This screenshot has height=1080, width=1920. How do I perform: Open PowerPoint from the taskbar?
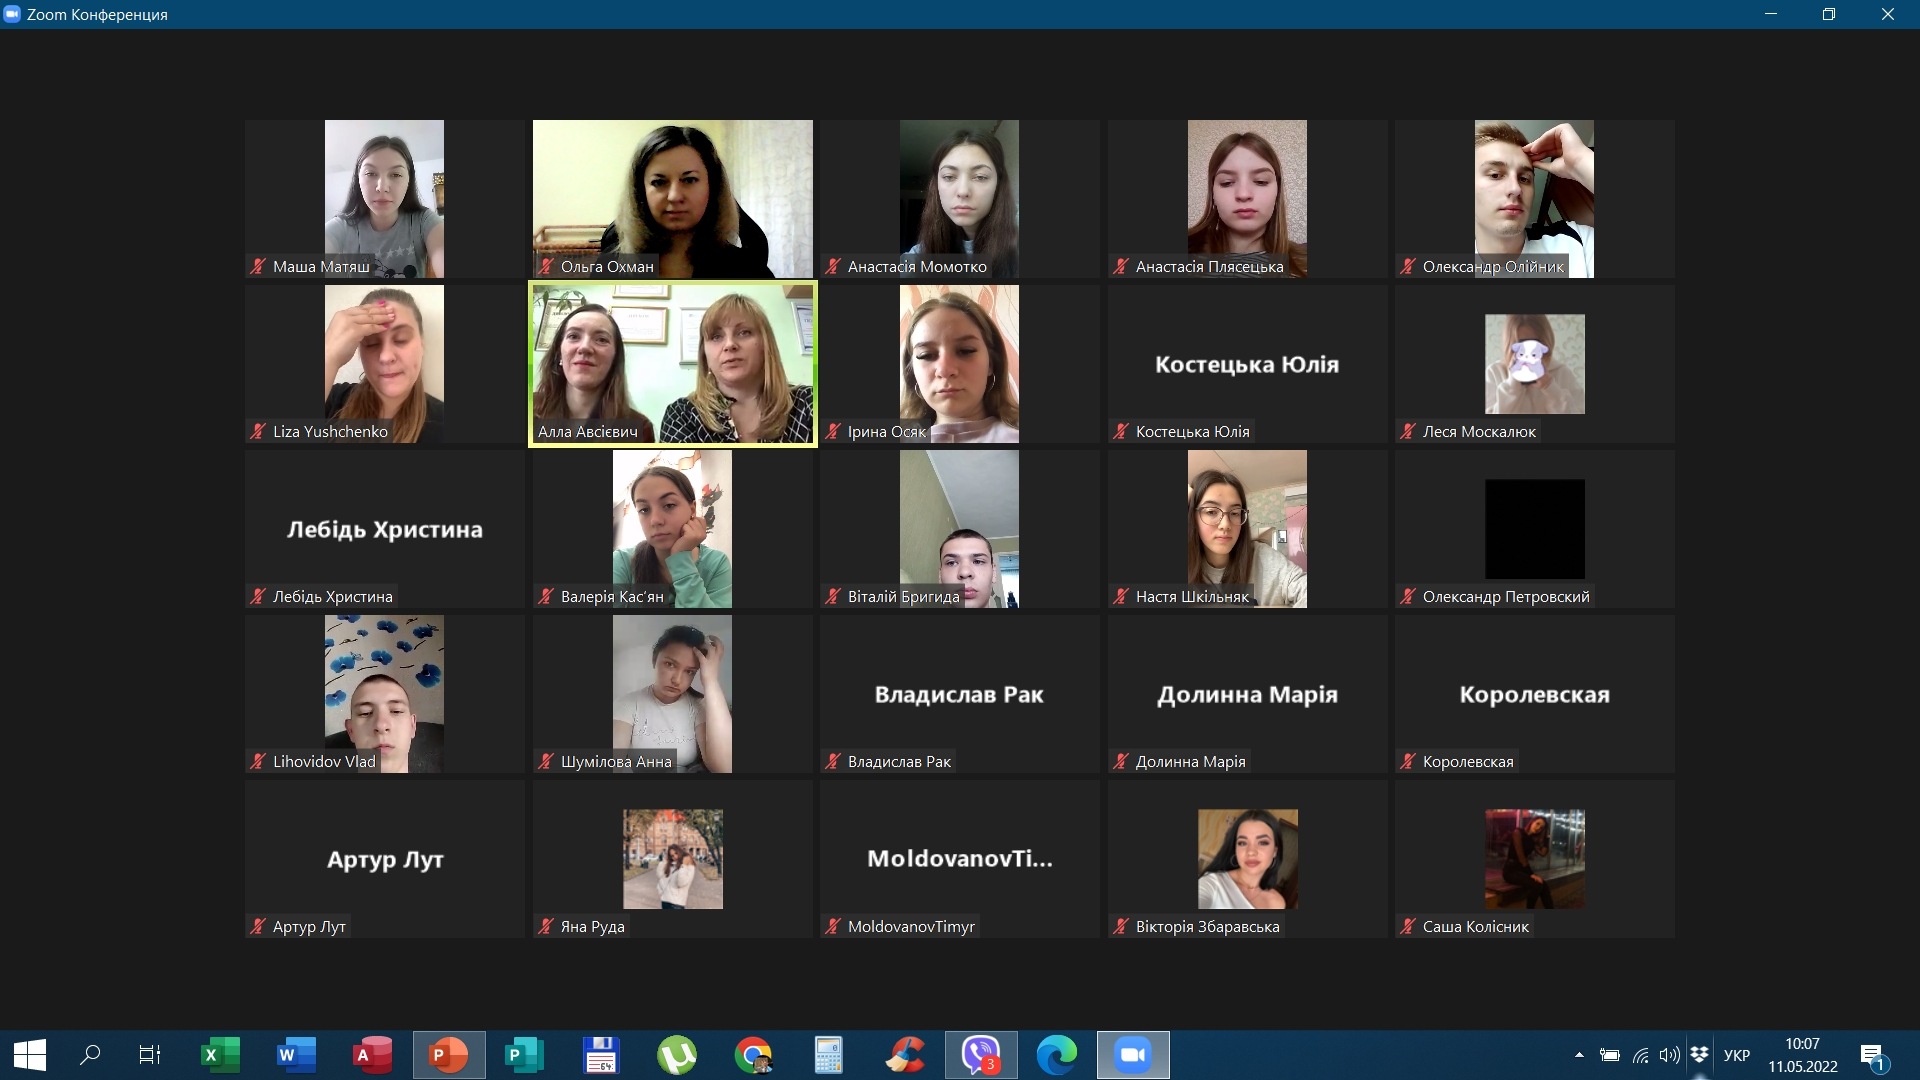[448, 1055]
